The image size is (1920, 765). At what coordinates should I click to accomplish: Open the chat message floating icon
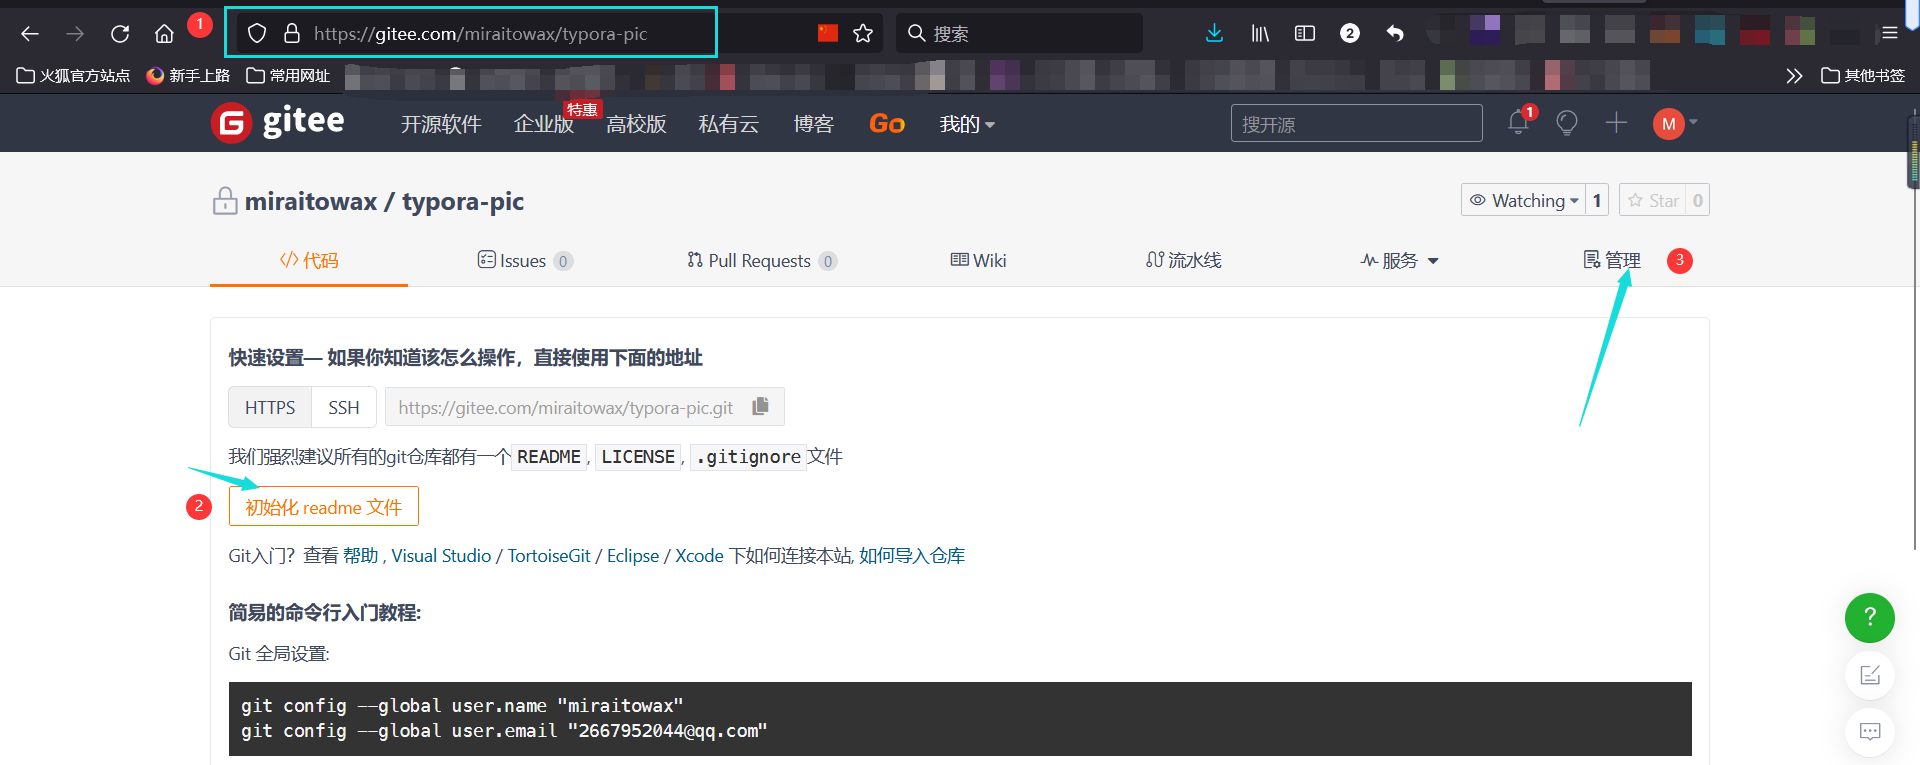tap(1870, 732)
